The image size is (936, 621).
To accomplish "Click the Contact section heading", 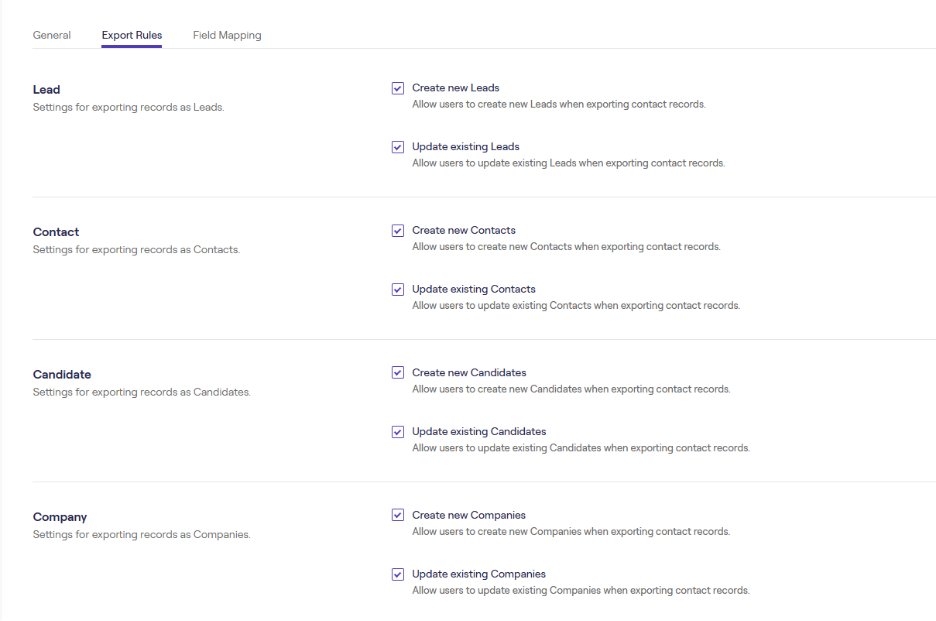I will 56,232.
